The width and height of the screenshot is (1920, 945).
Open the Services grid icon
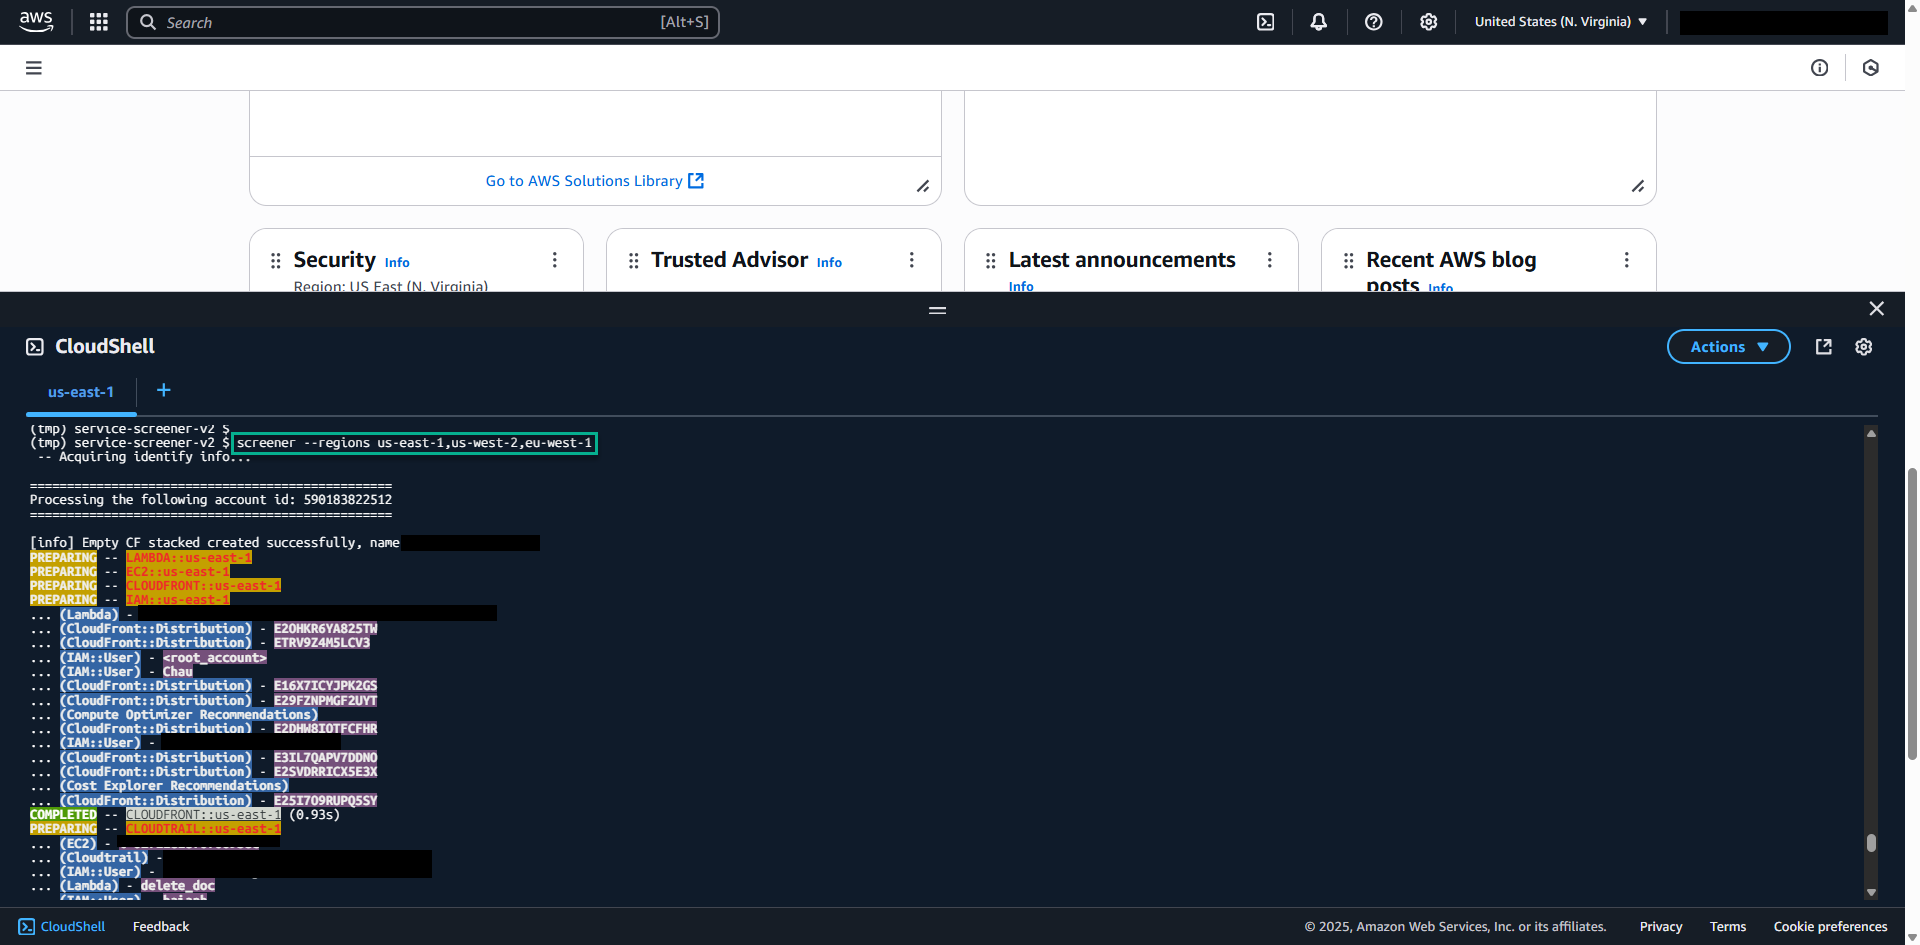[x=98, y=21]
